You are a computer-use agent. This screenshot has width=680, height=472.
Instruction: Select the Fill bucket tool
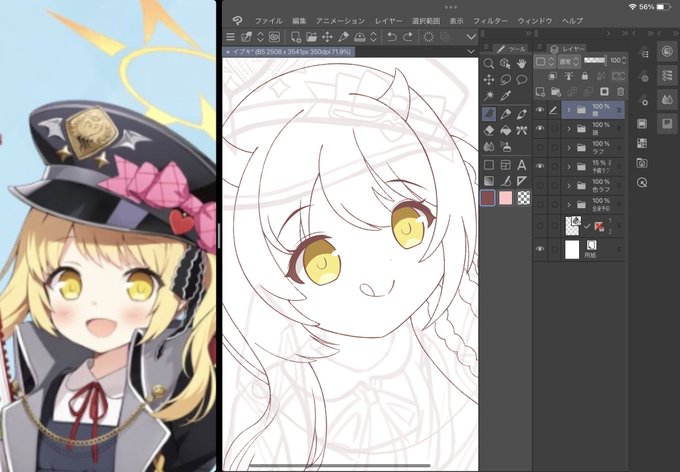[x=505, y=130]
